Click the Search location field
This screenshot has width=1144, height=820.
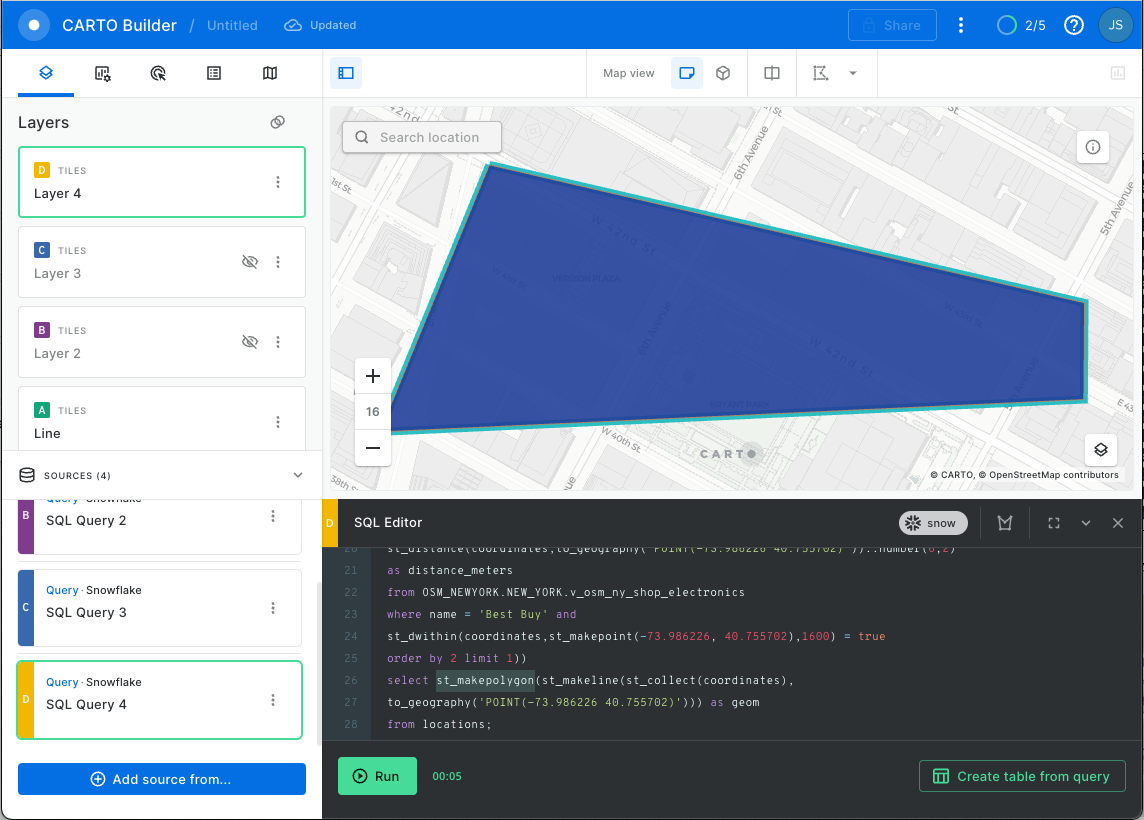429,137
